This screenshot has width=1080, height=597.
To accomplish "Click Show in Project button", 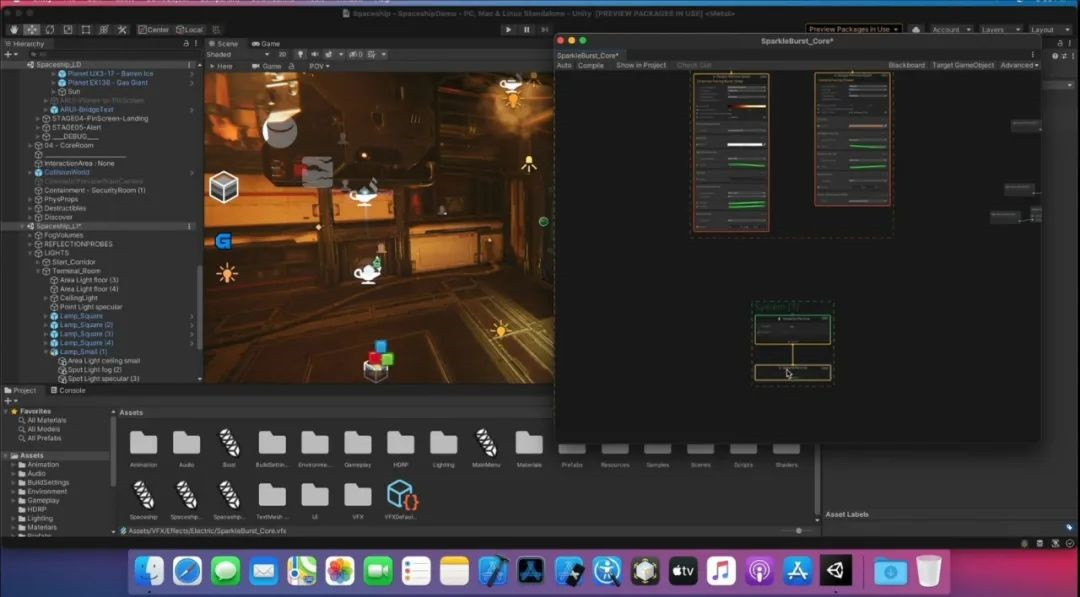I will (640, 65).
